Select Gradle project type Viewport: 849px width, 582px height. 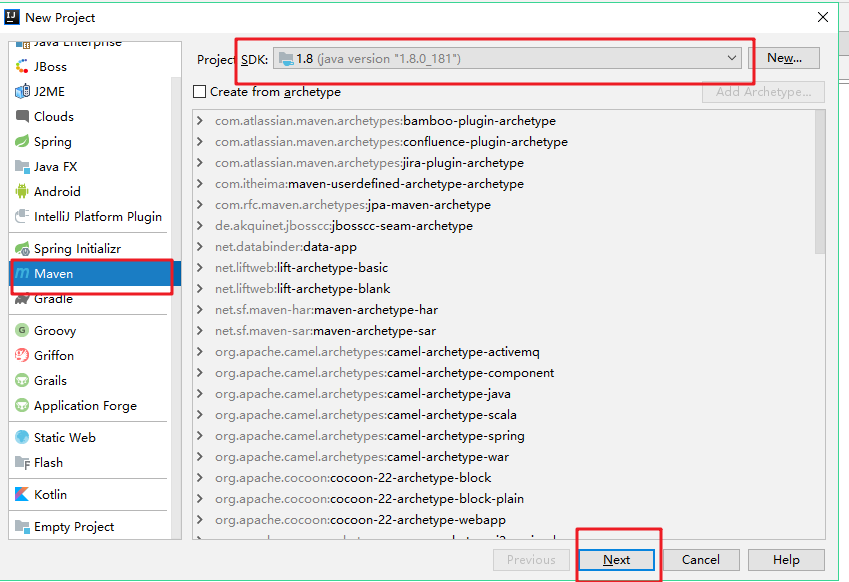[x=89, y=299]
